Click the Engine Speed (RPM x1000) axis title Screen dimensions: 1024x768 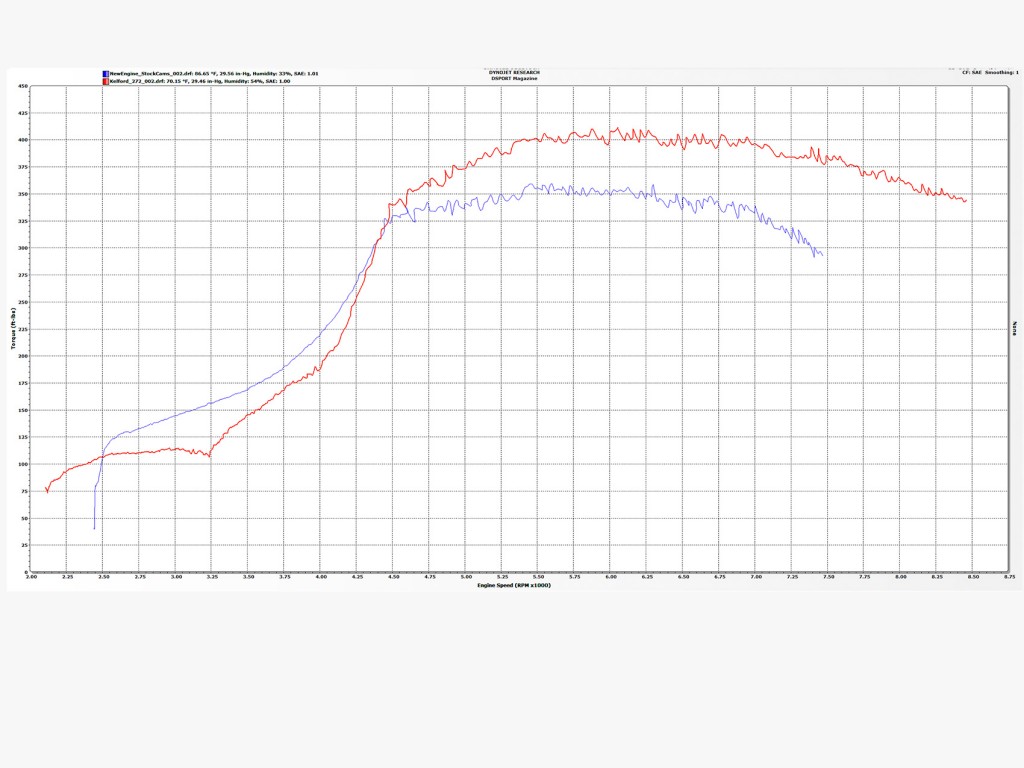point(512,583)
